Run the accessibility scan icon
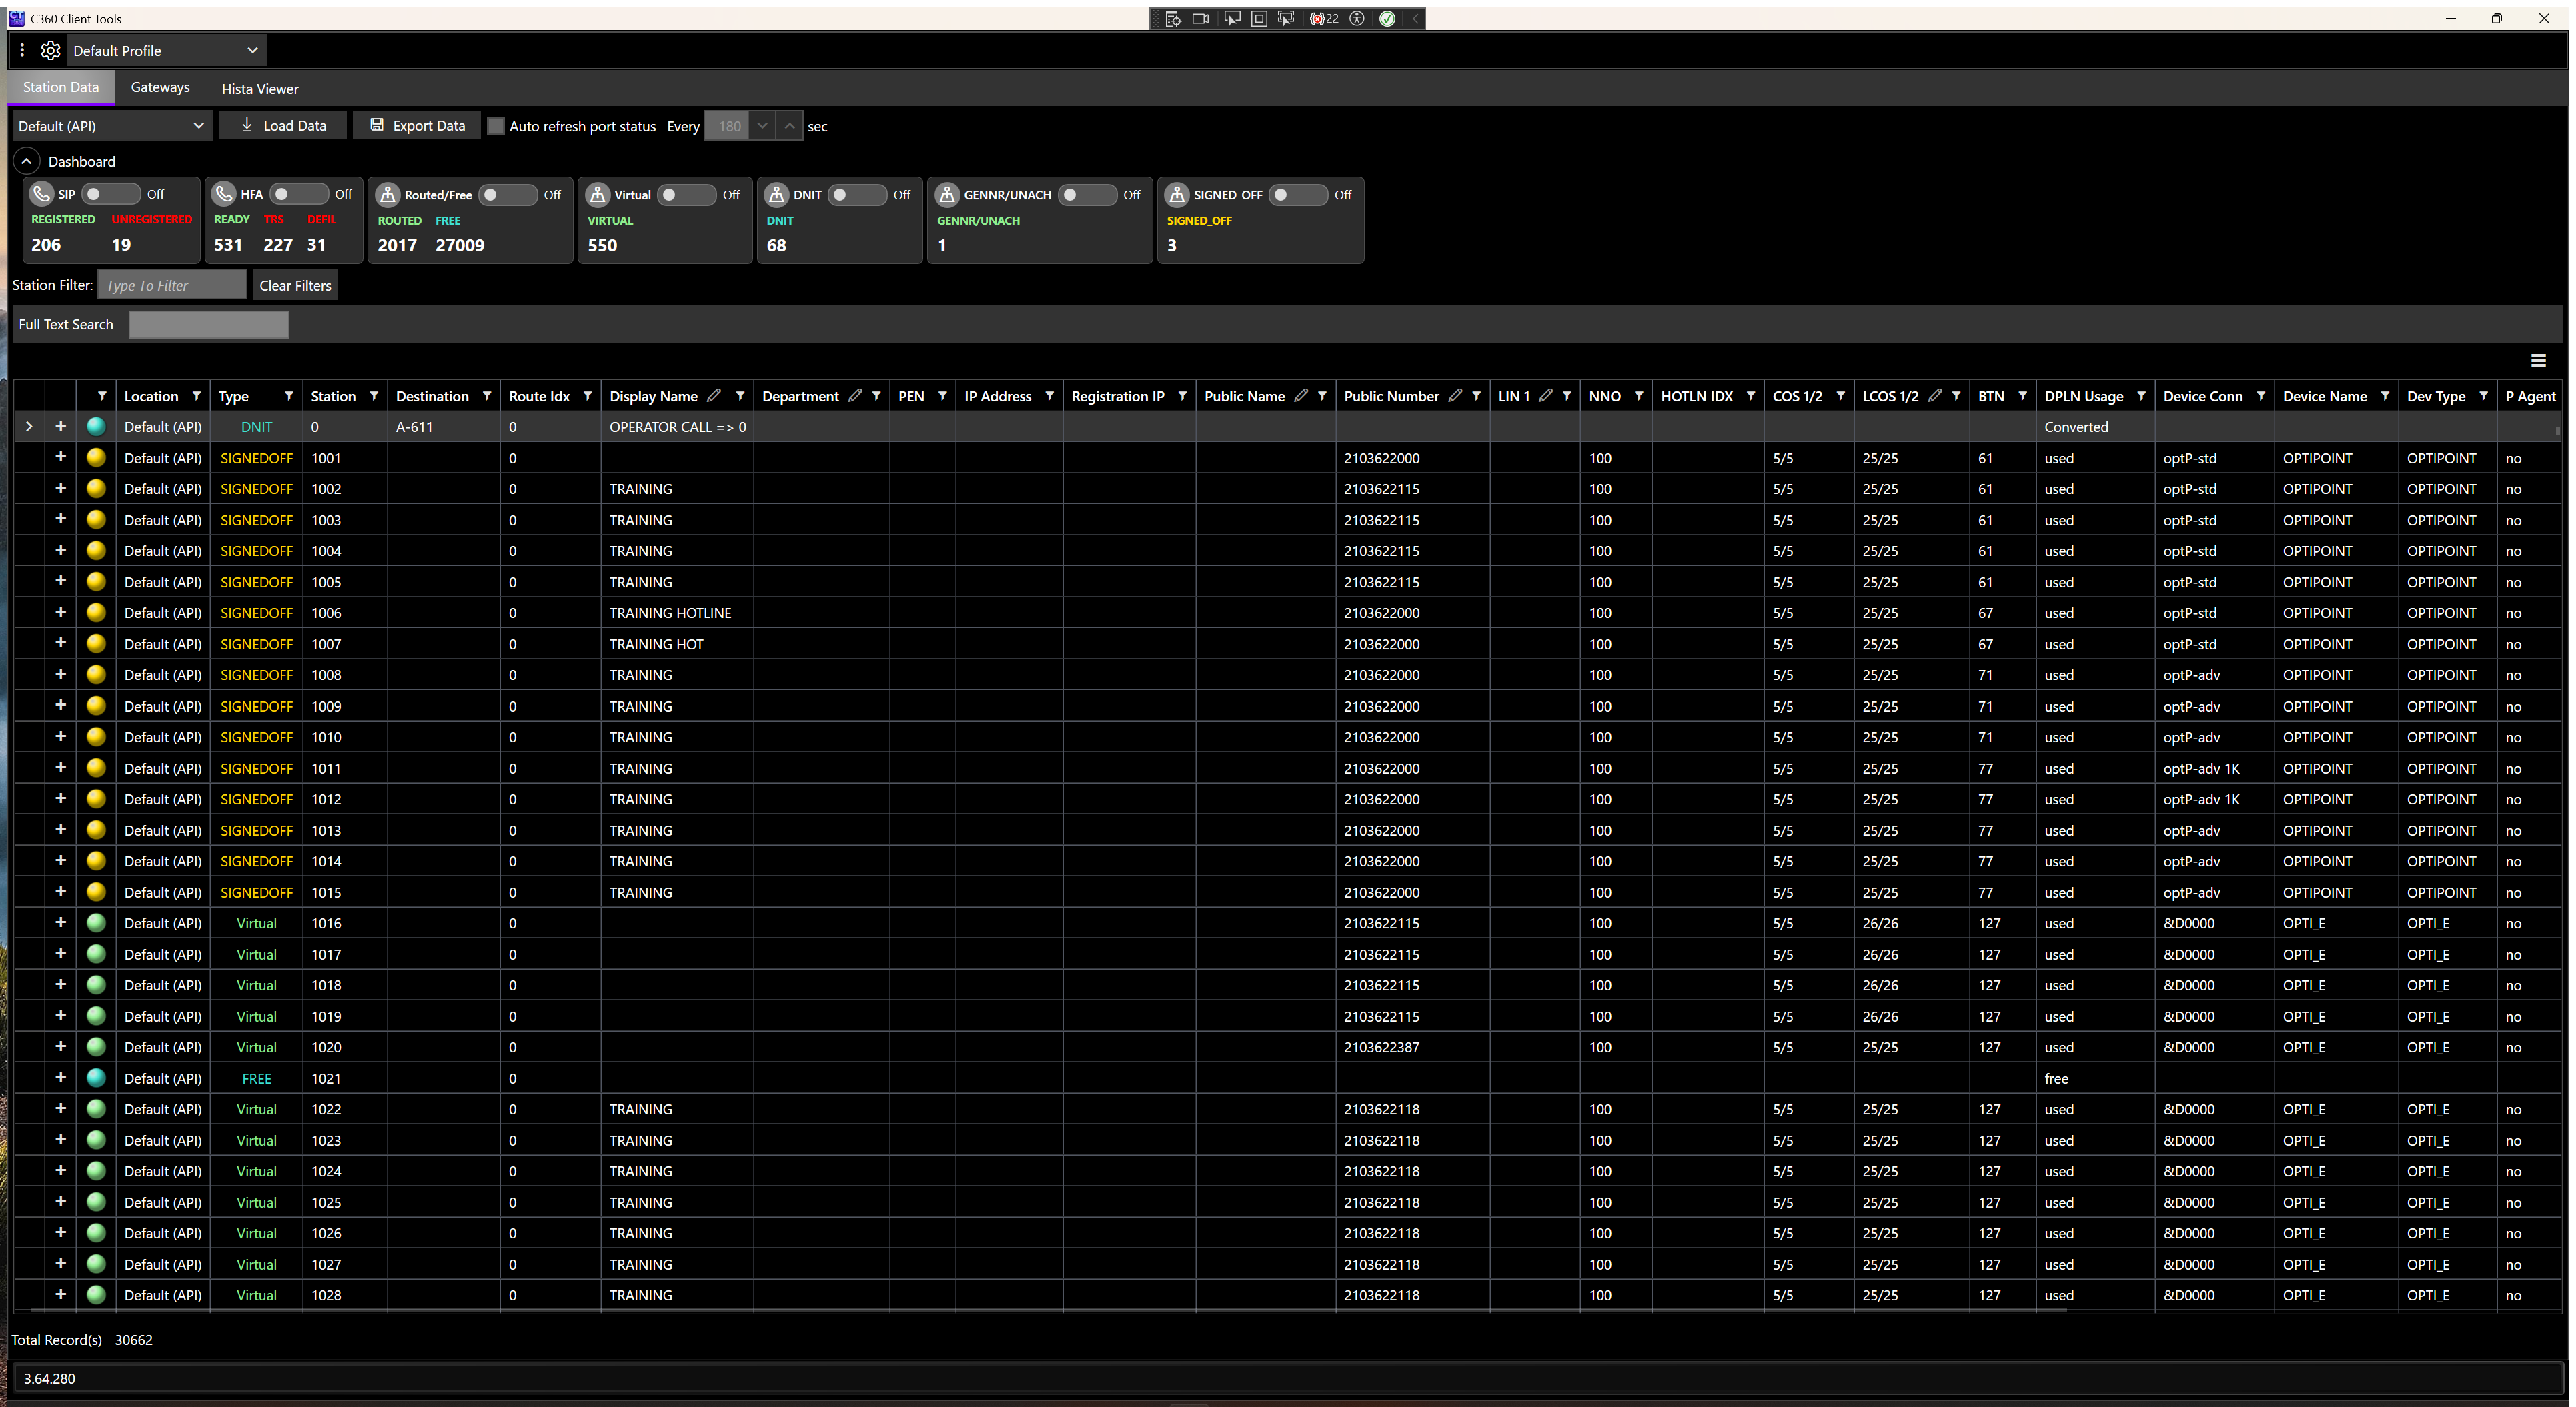2576x1407 pixels. 1357,18
